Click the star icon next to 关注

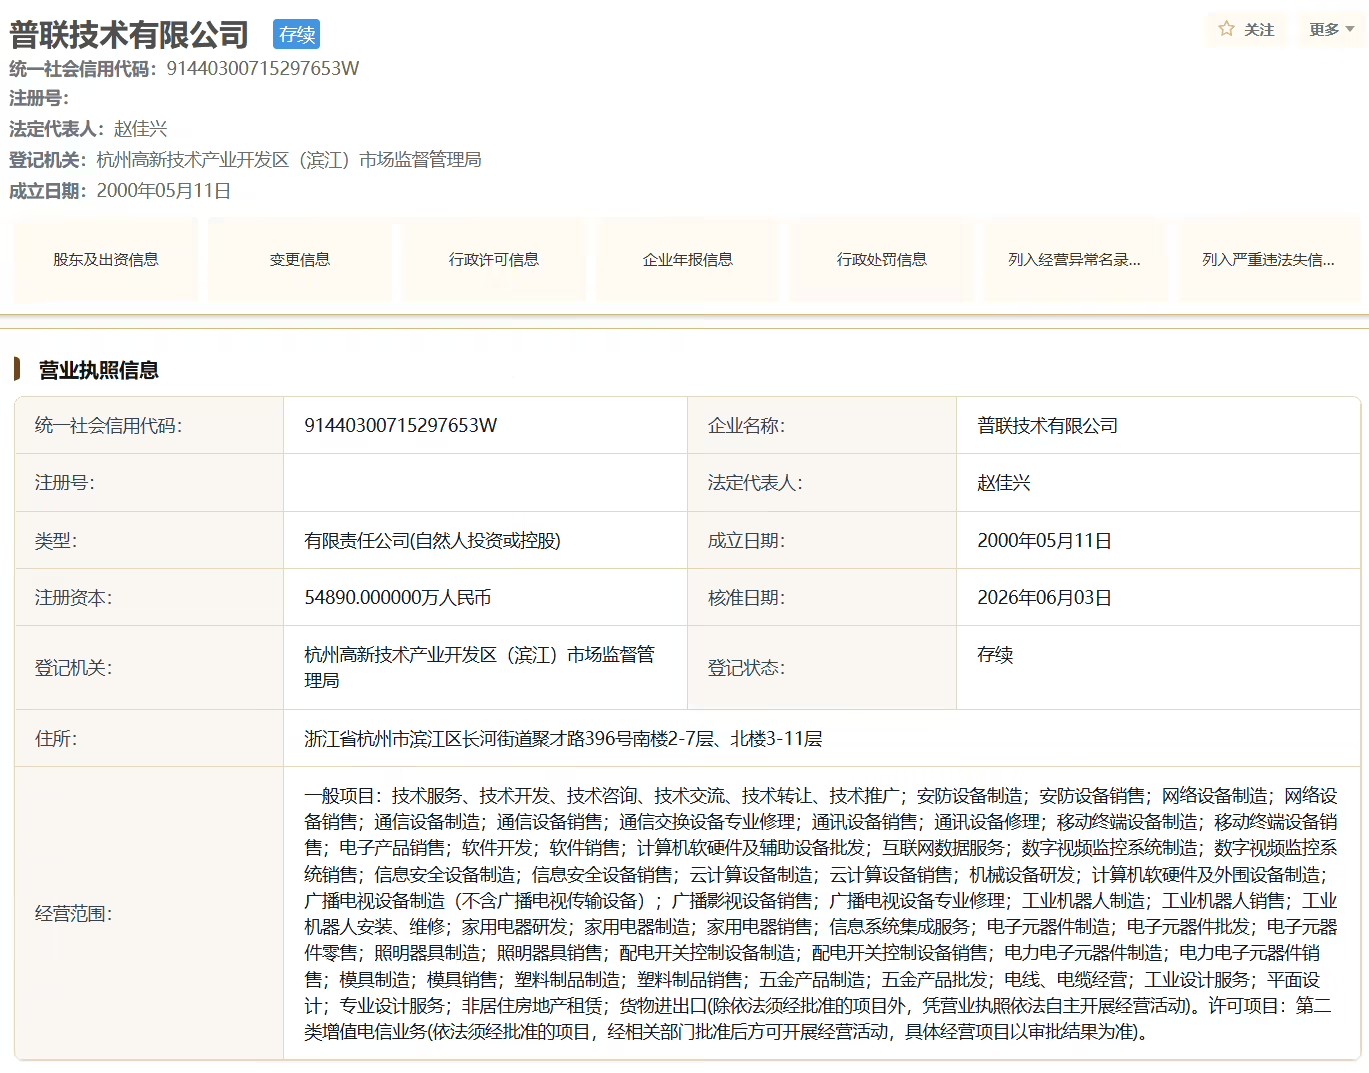pos(1226,29)
